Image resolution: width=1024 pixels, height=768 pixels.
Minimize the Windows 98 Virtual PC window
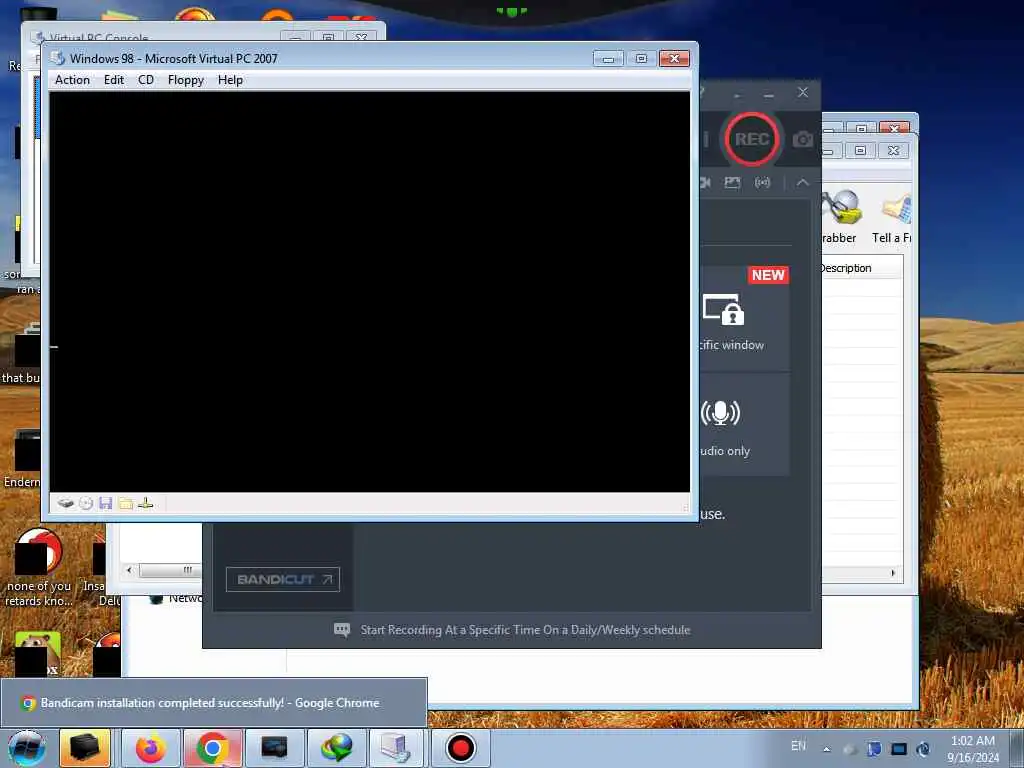point(608,59)
